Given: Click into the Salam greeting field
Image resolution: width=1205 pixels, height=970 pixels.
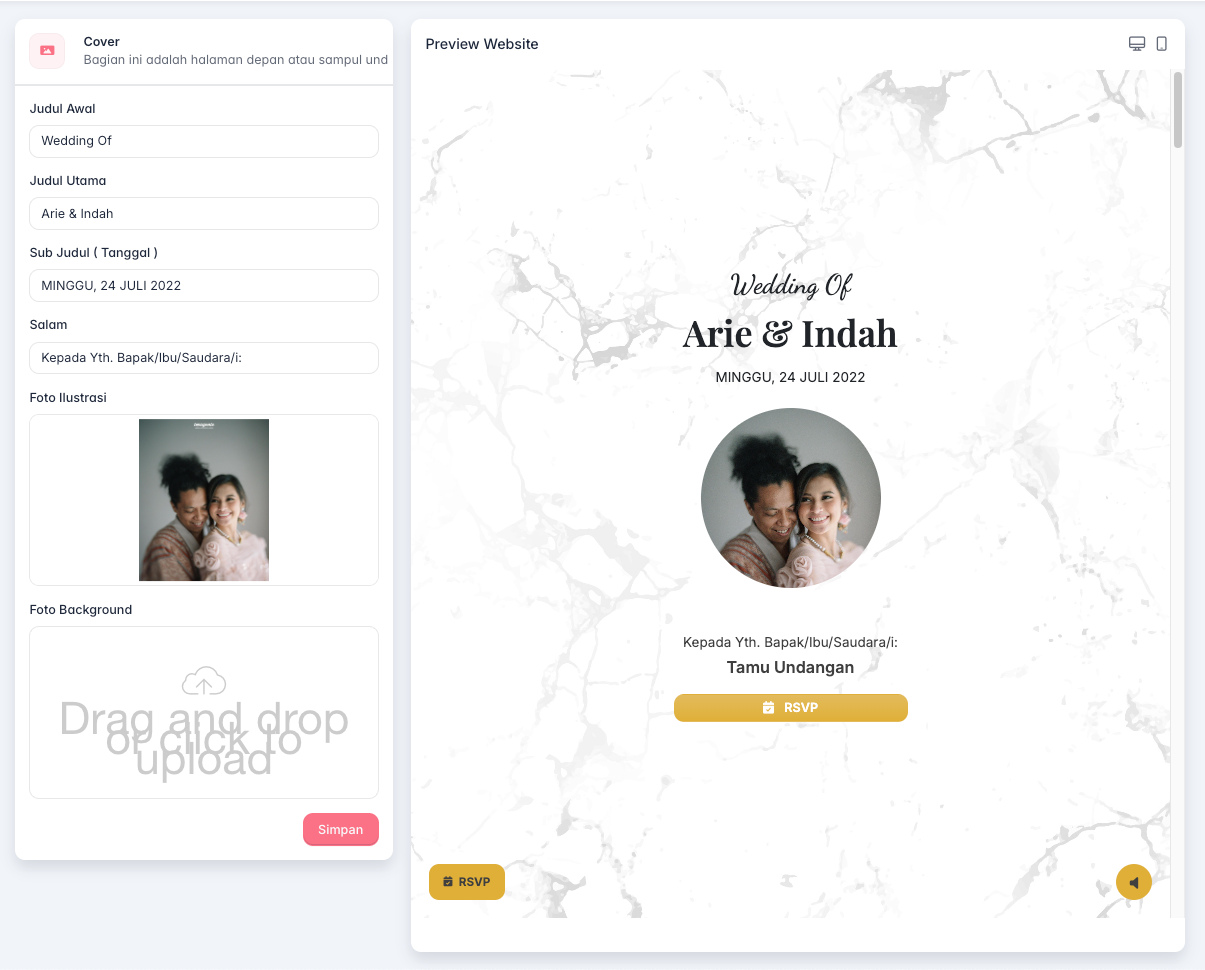Looking at the screenshot, I should tap(204, 358).
